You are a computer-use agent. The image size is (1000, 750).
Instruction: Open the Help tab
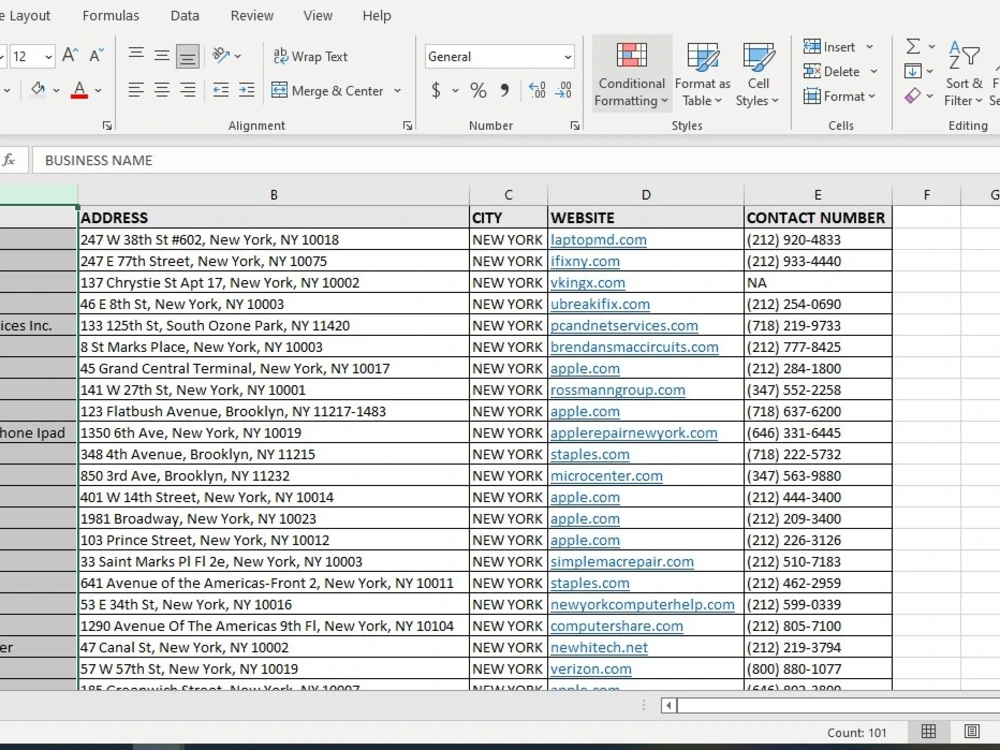[377, 15]
